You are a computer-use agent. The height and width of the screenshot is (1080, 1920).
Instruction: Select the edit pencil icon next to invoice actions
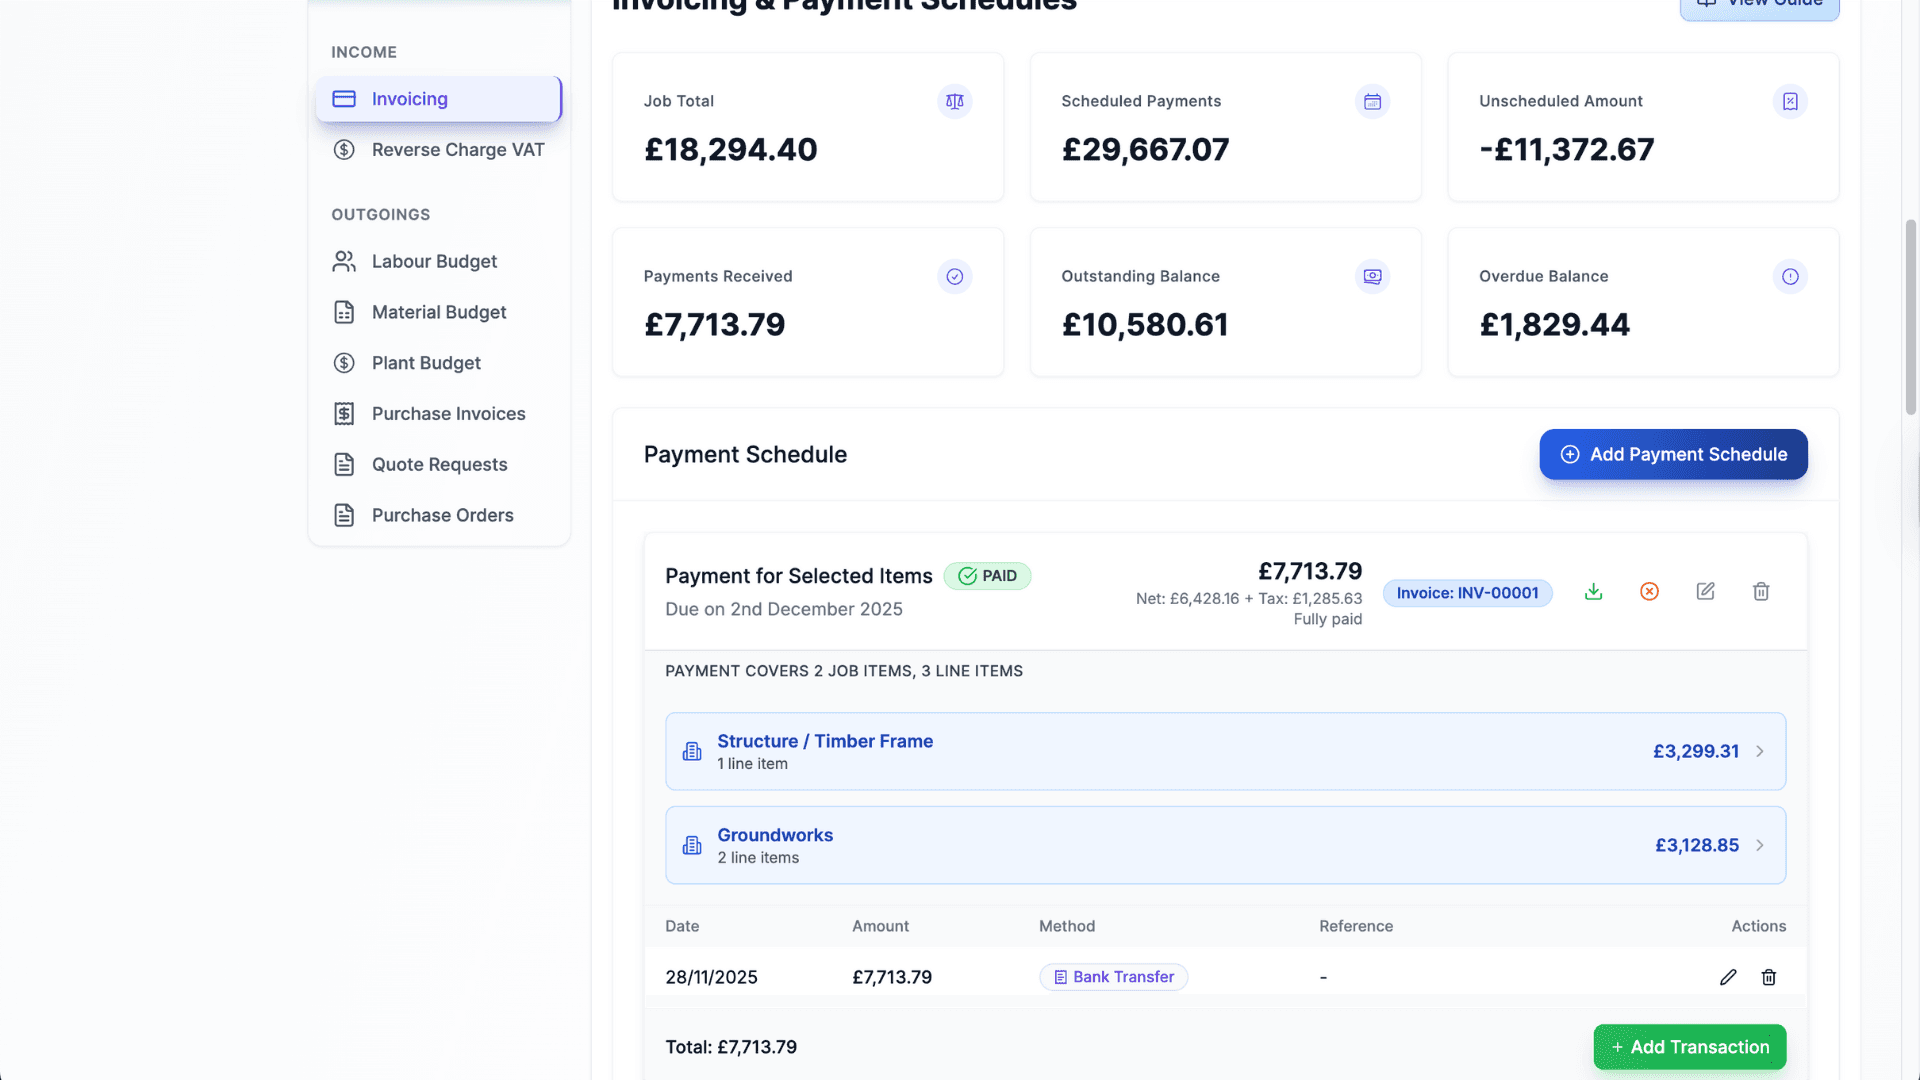click(x=1705, y=591)
